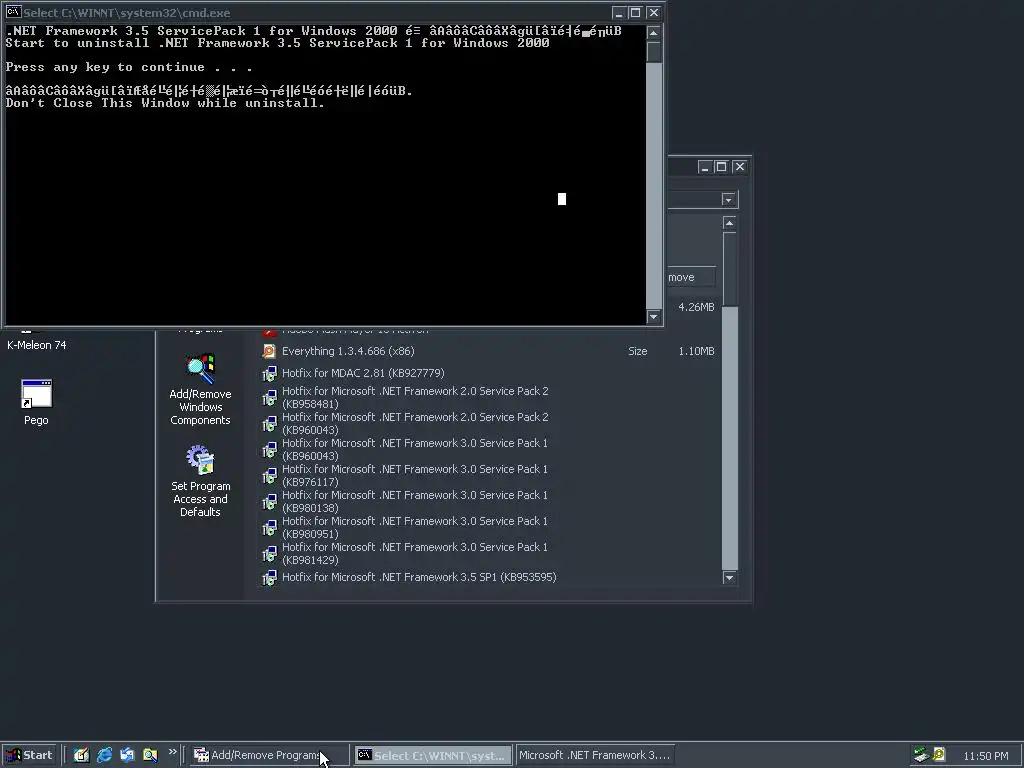Click the Everything 1.3.4.686 program icon
Image resolution: width=1024 pixels, height=768 pixels.
[269, 351]
